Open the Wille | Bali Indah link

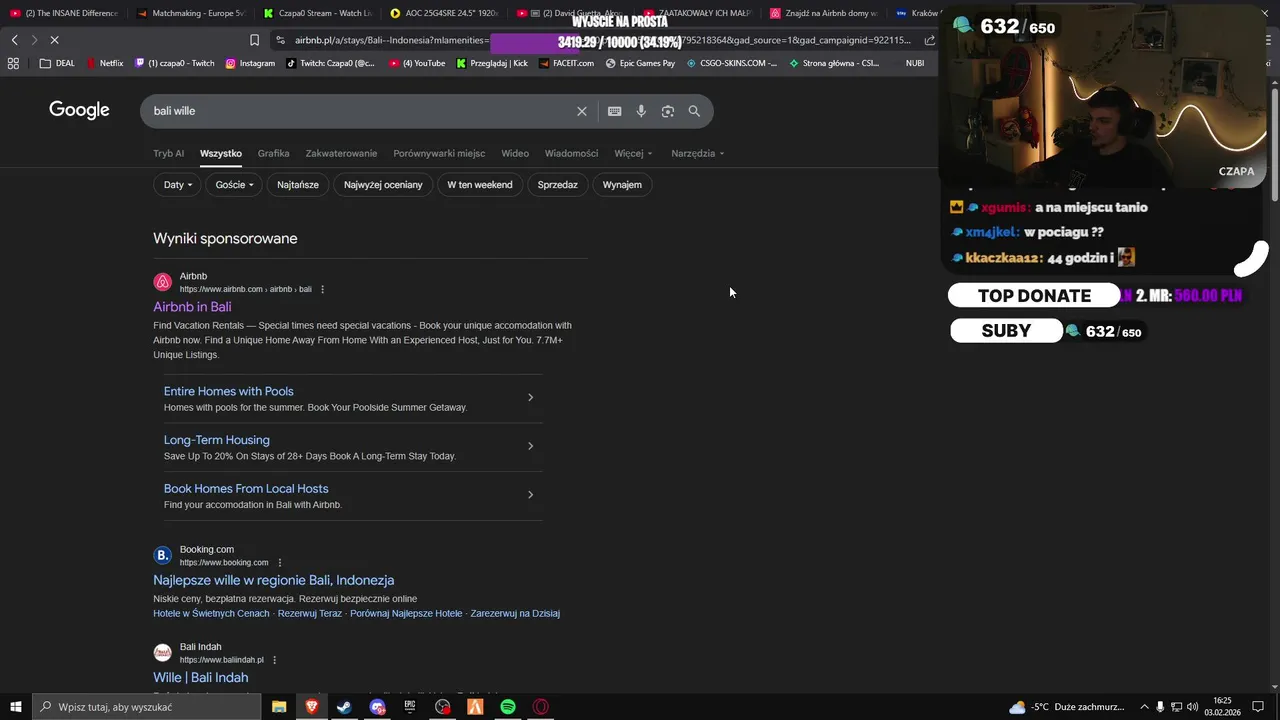click(x=200, y=677)
